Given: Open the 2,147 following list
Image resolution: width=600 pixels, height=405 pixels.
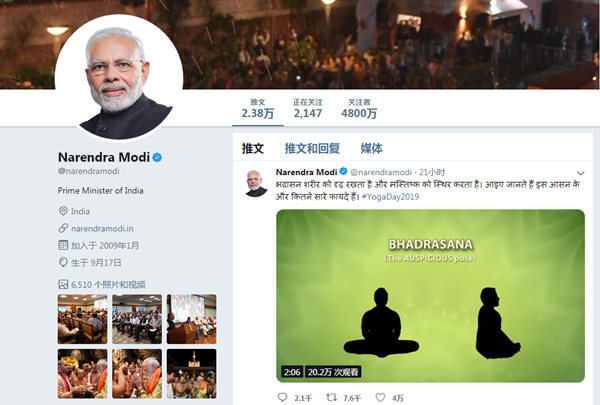Looking at the screenshot, I should (308, 109).
